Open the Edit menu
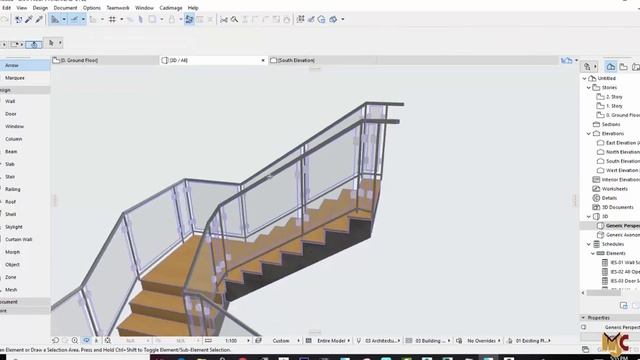Viewport: 640px width, 360px height. click(x=7, y=8)
